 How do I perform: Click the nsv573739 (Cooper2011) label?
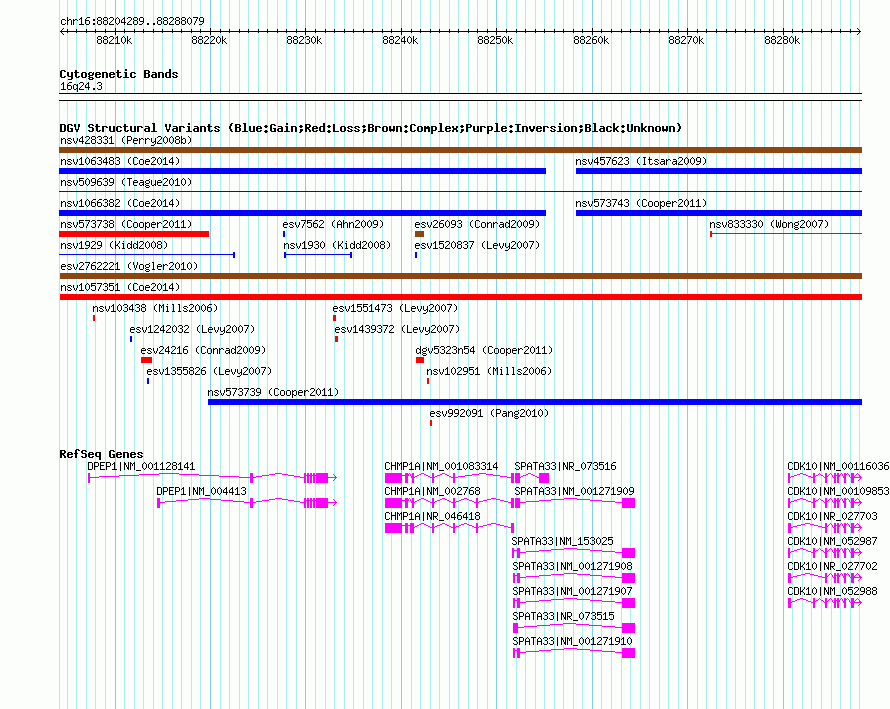(x=273, y=392)
